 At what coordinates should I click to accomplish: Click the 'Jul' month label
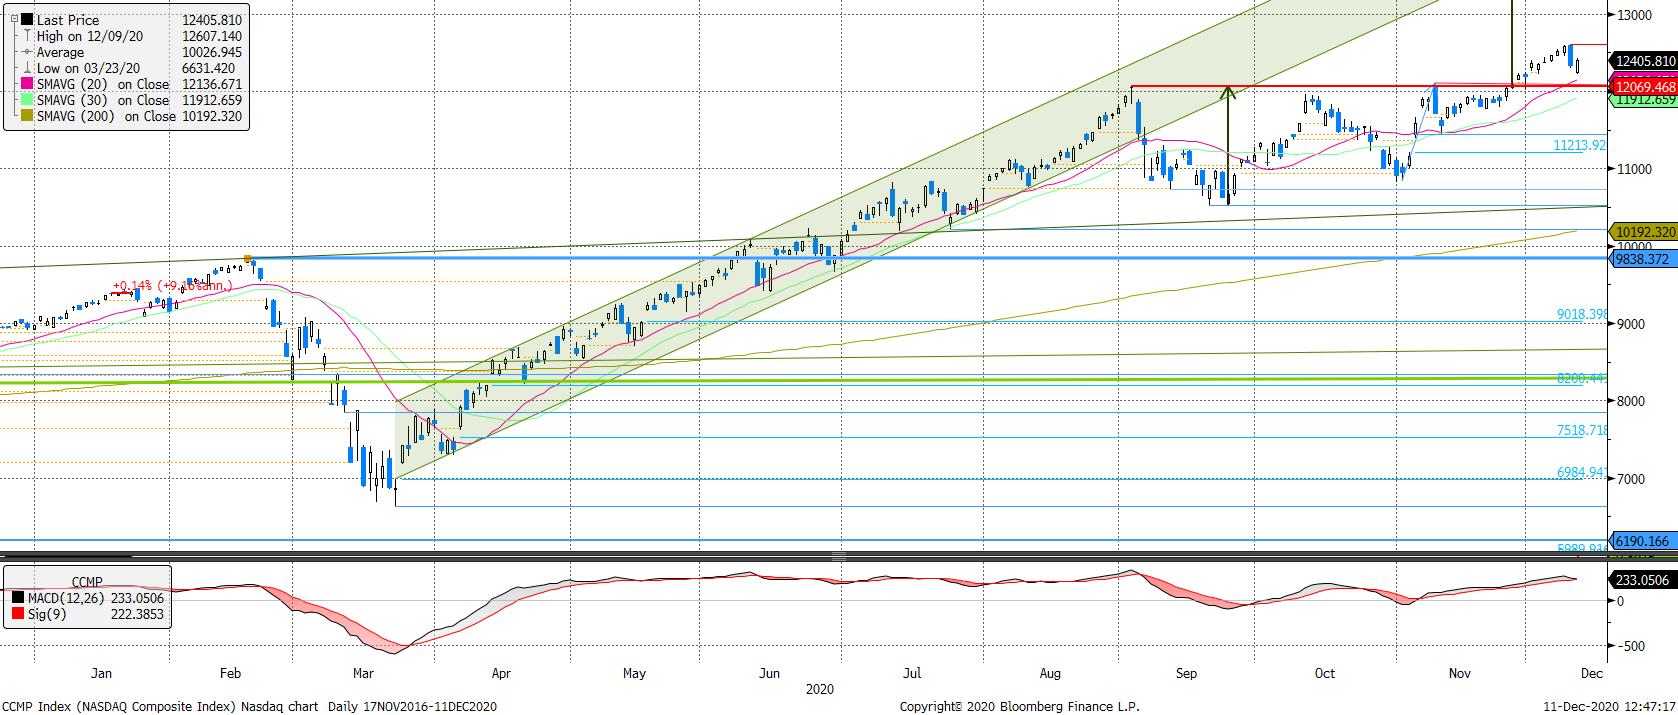(911, 673)
